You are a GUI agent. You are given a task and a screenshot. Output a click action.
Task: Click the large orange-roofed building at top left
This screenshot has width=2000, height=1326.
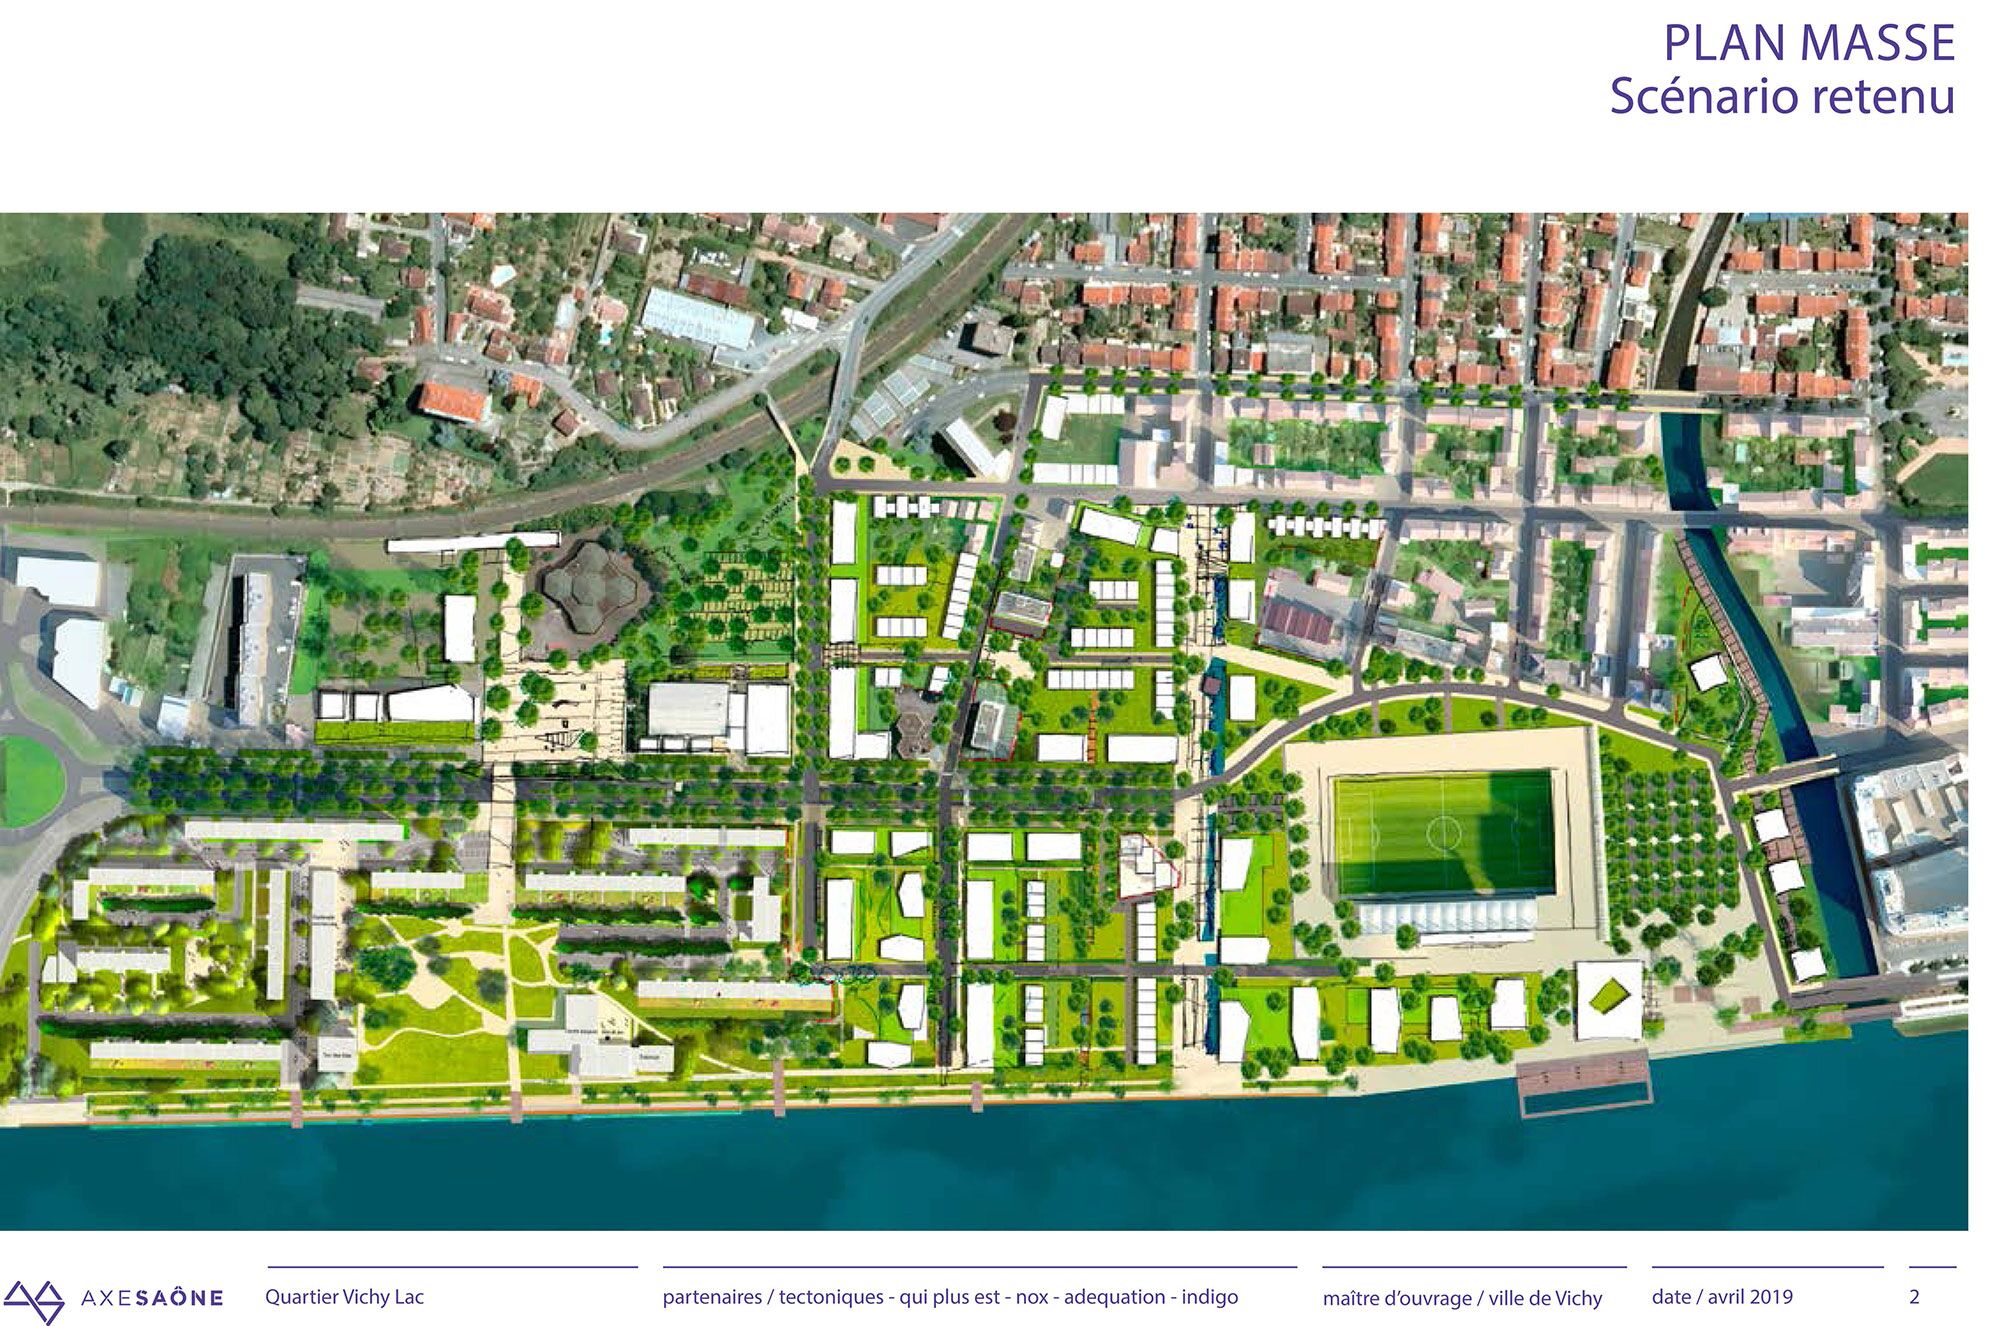453,400
